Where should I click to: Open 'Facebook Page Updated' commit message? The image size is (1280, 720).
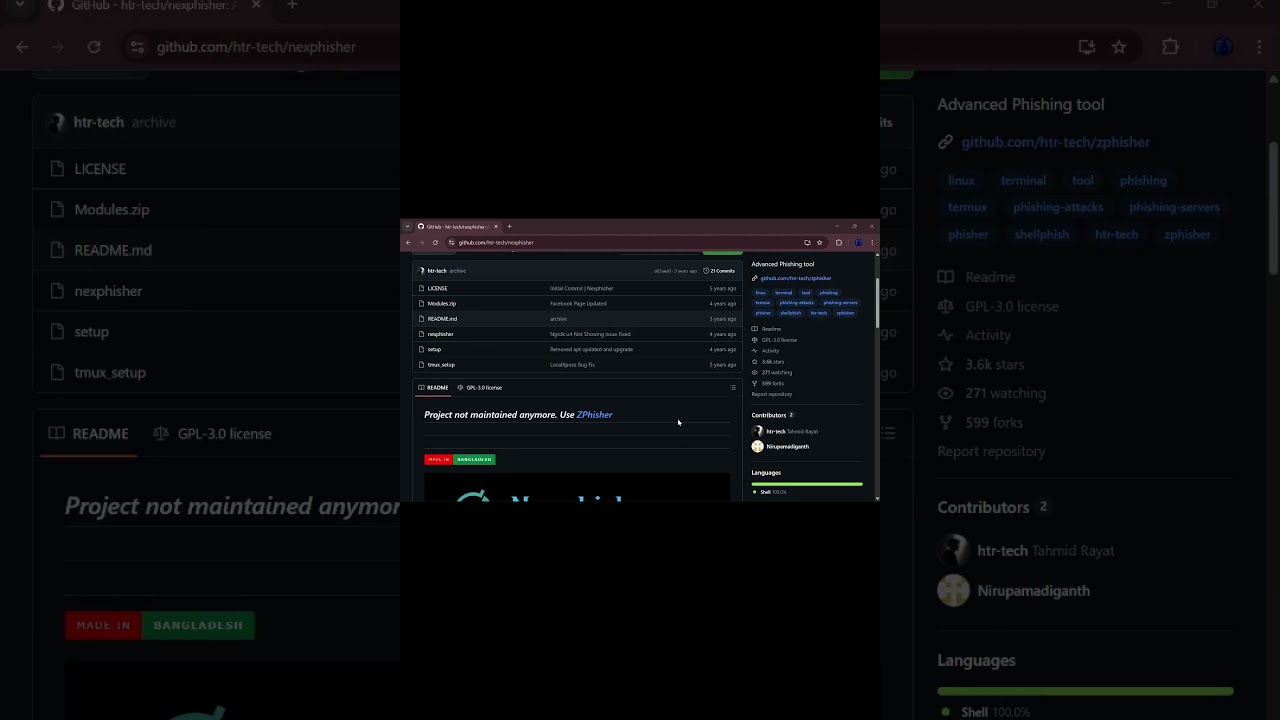578,304
